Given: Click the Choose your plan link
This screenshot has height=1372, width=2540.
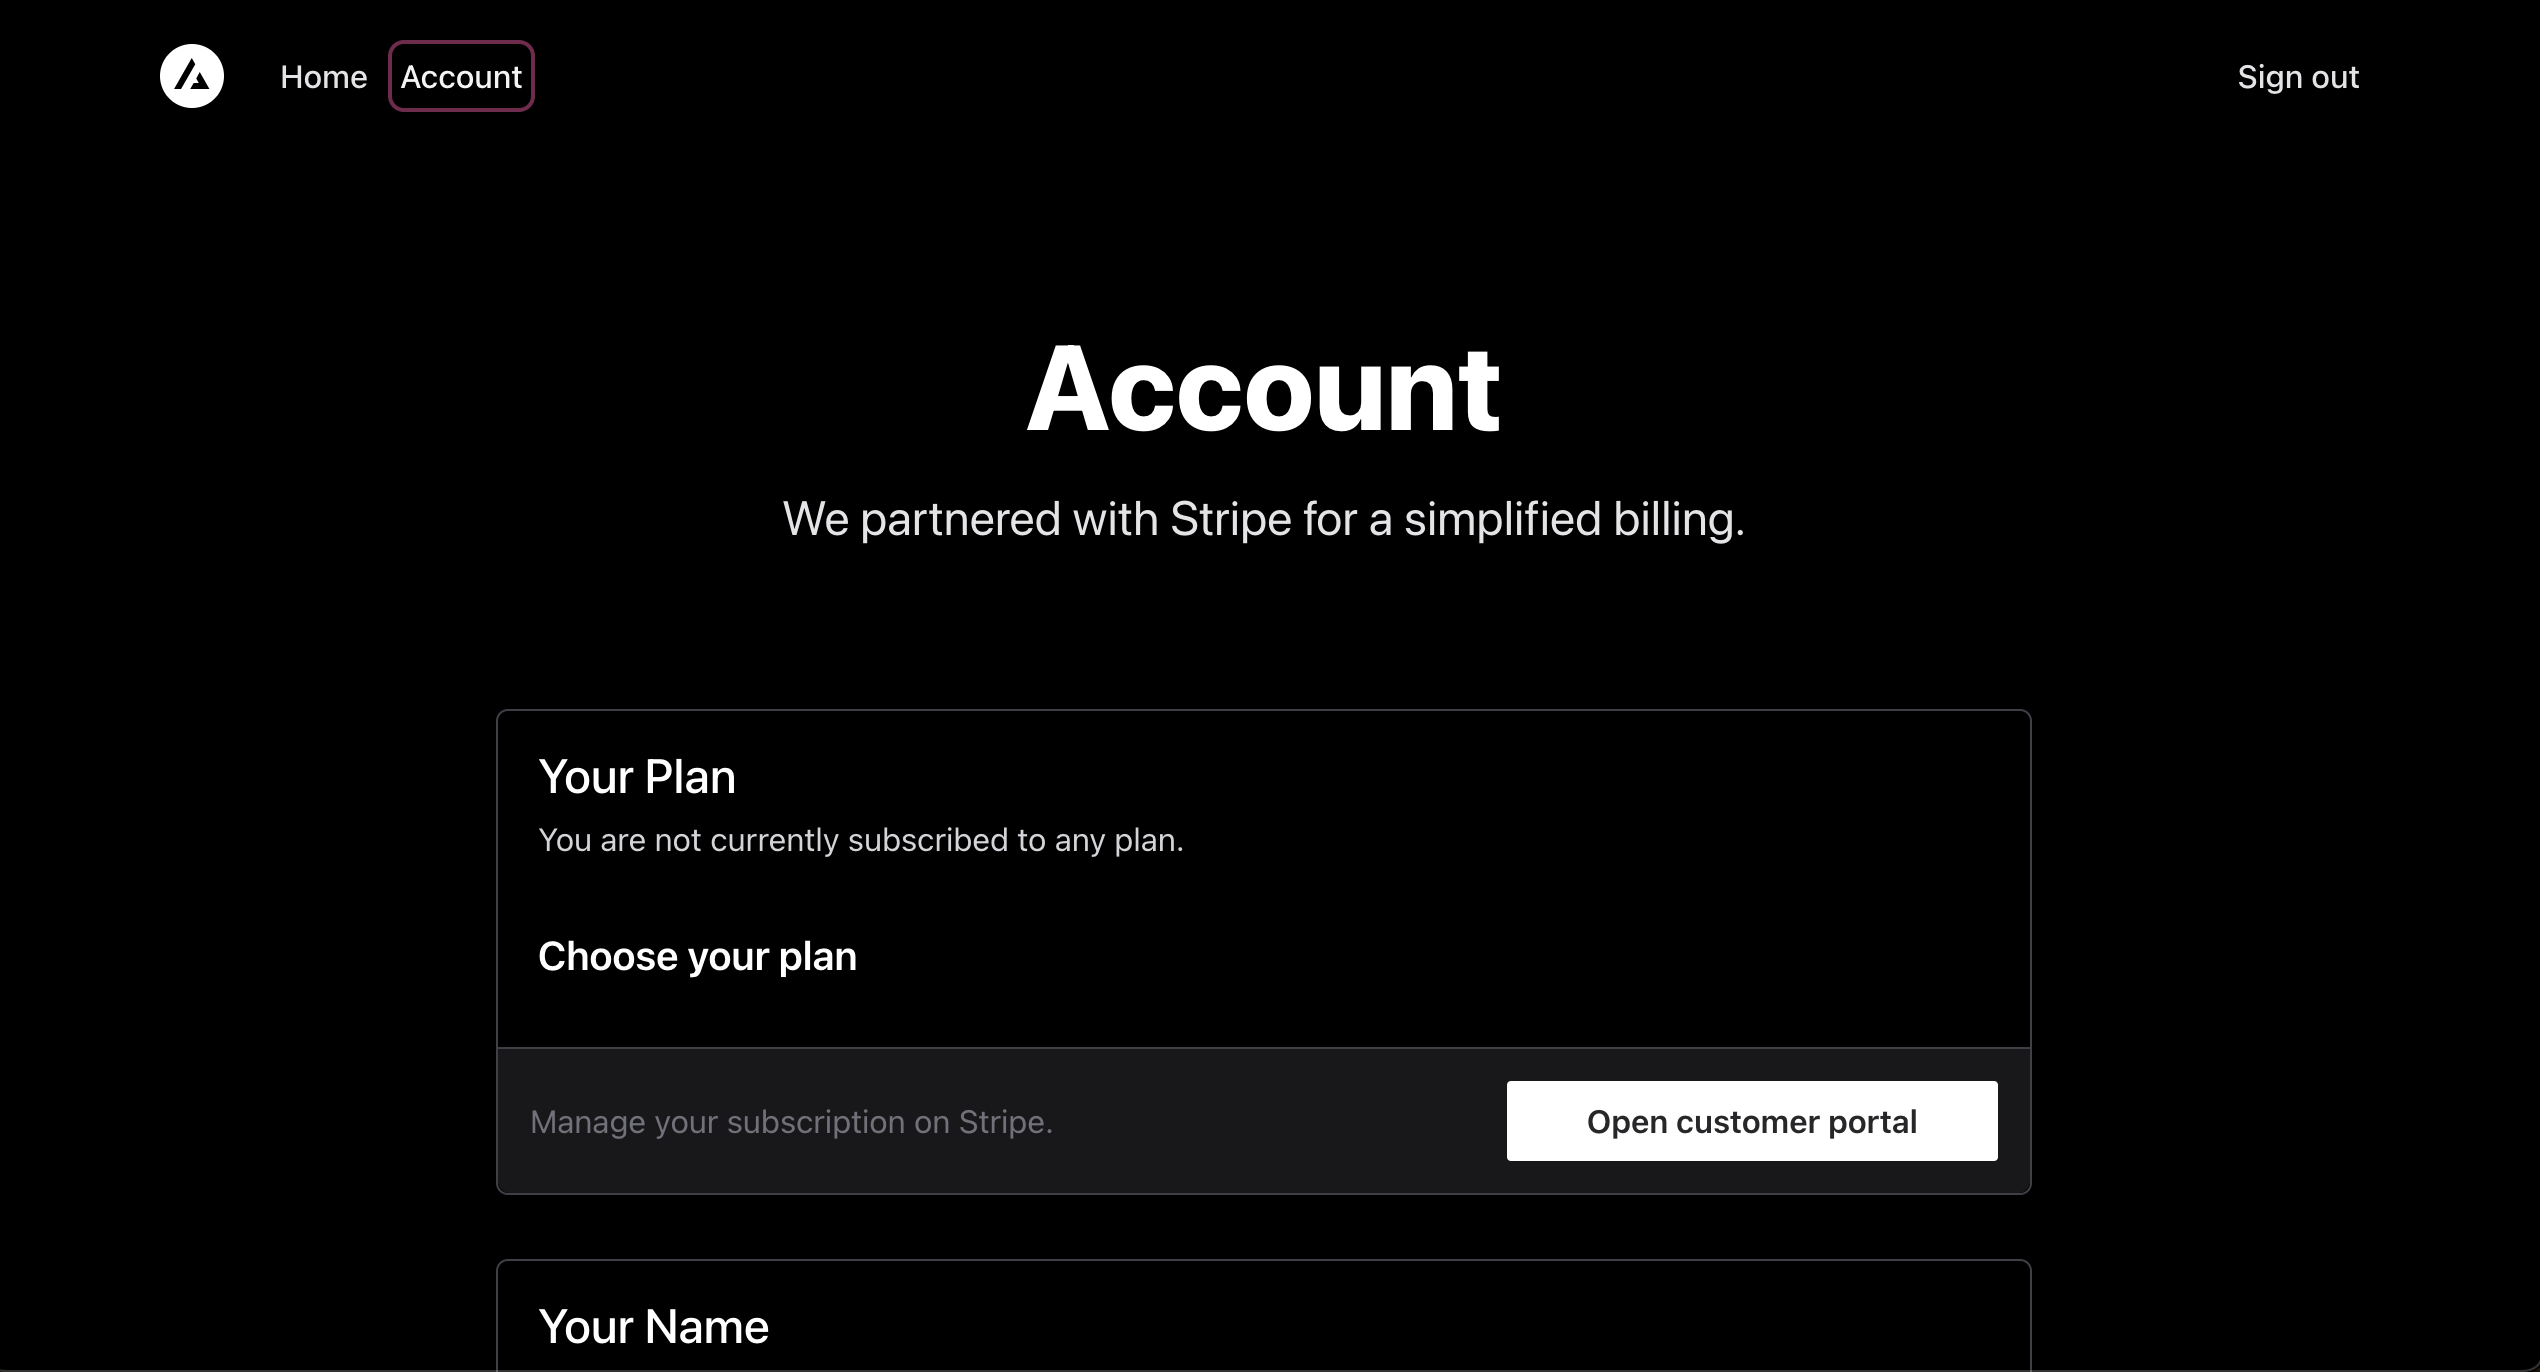Looking at the screenshot, I should (x=697, y=957).
